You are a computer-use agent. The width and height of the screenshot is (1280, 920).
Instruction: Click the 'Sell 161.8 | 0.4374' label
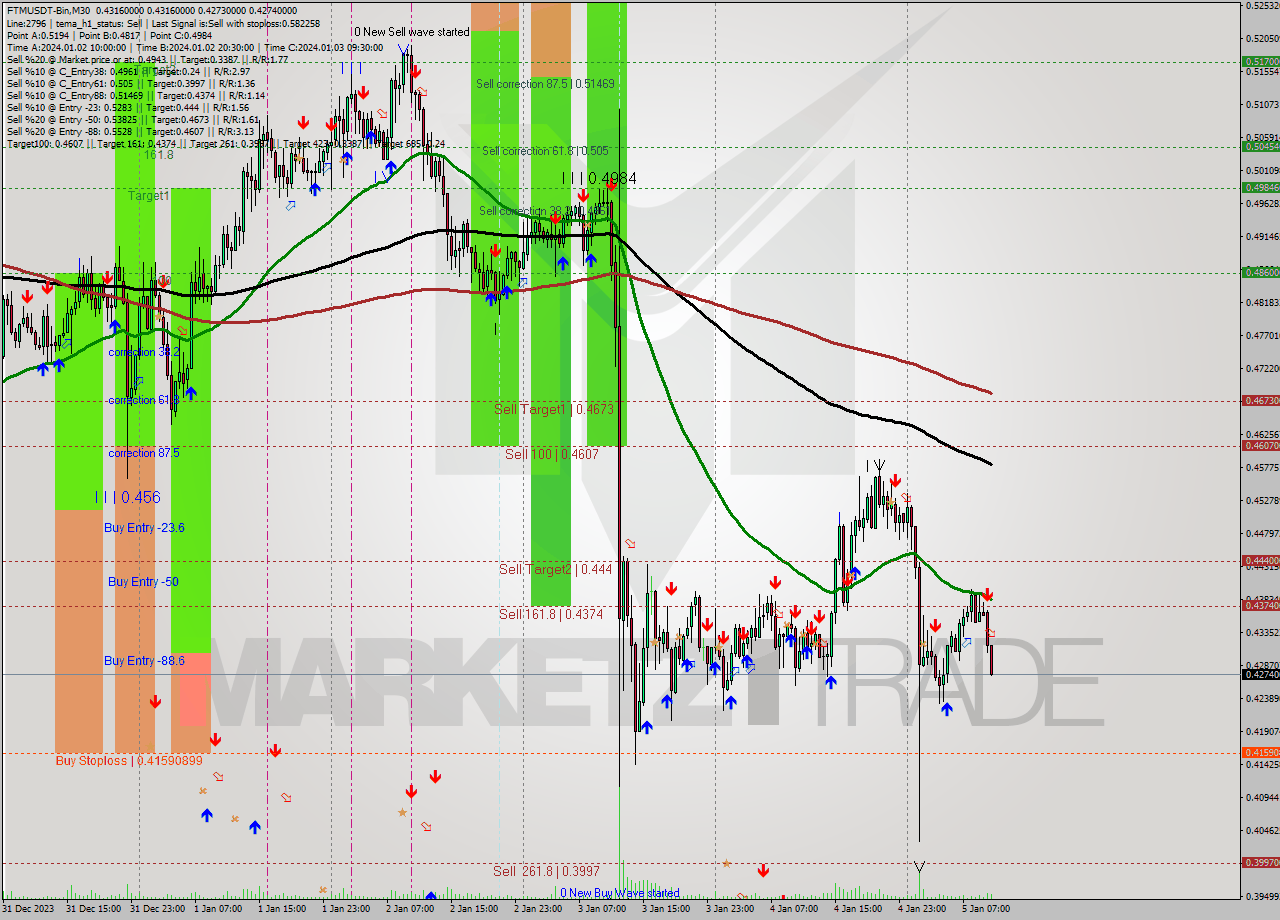pyautogui.click(x=551, y=614)
